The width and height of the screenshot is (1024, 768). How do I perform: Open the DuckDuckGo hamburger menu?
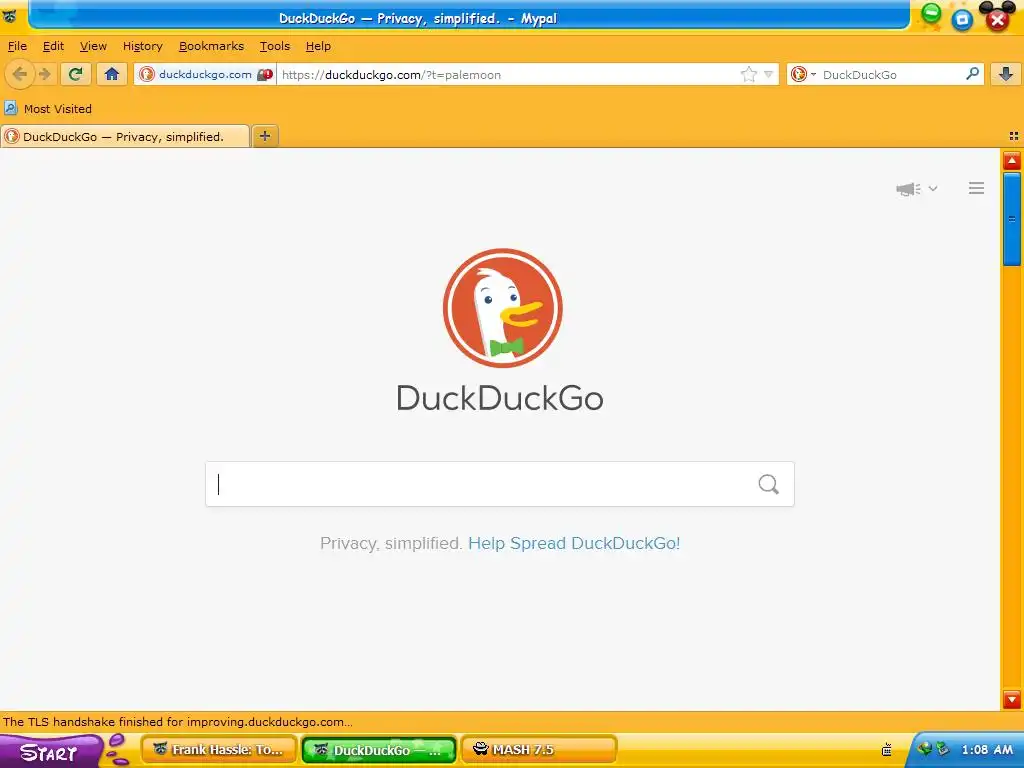point(976,188)
